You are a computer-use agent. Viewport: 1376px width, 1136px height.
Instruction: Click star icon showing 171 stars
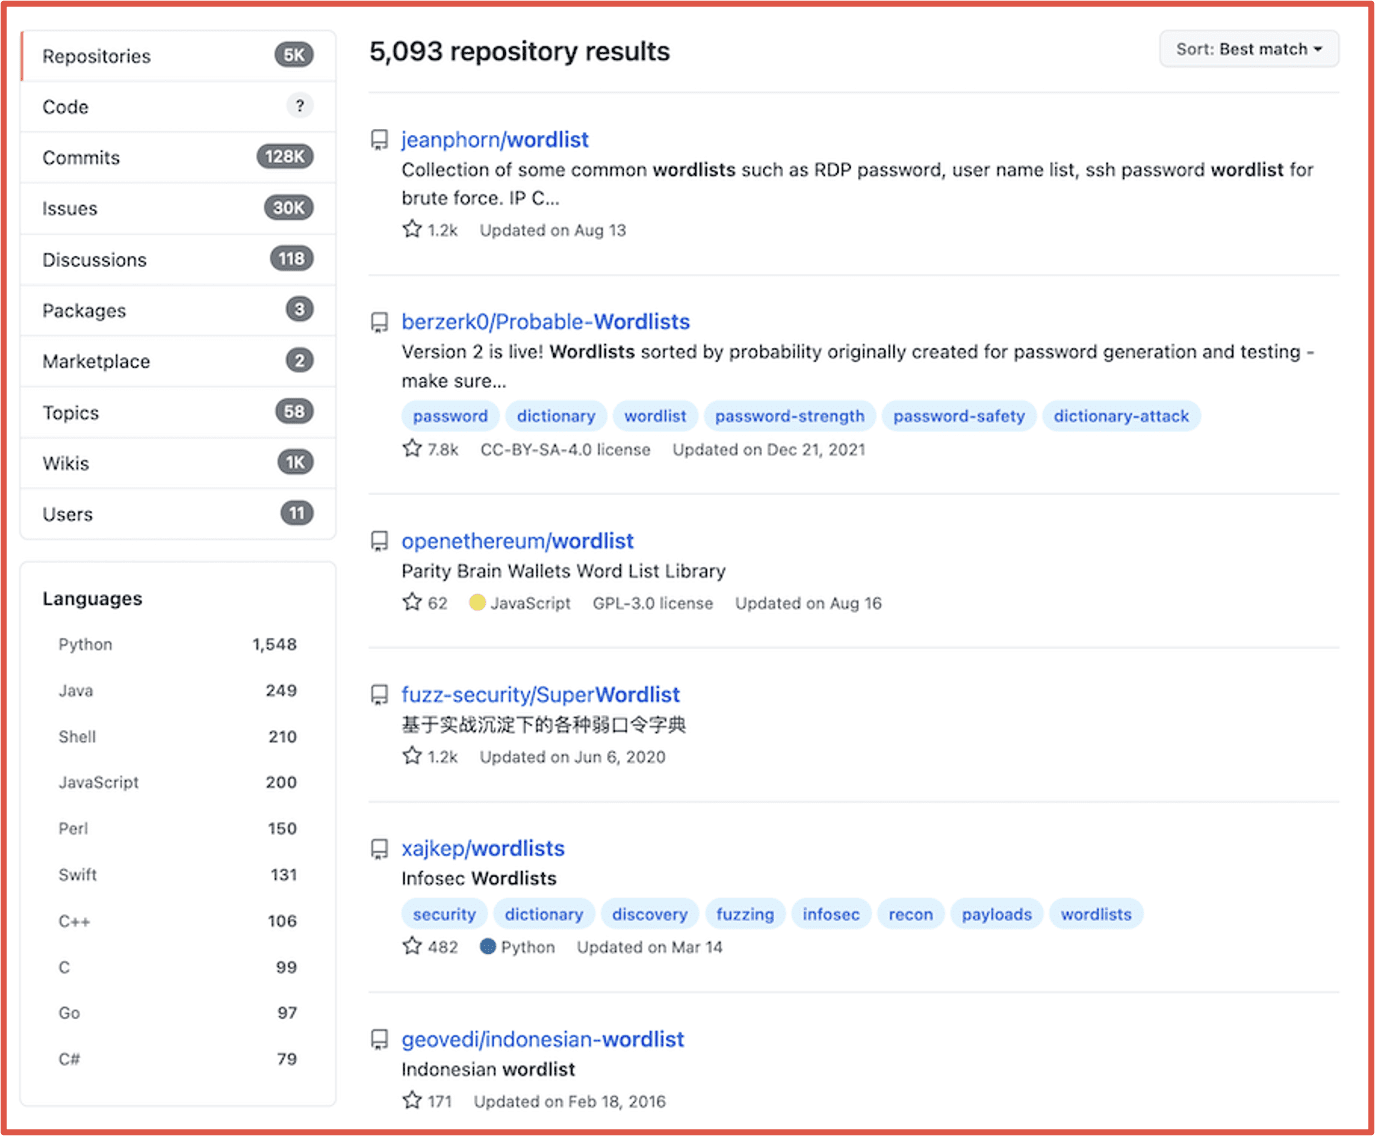tap(412, 1100)
